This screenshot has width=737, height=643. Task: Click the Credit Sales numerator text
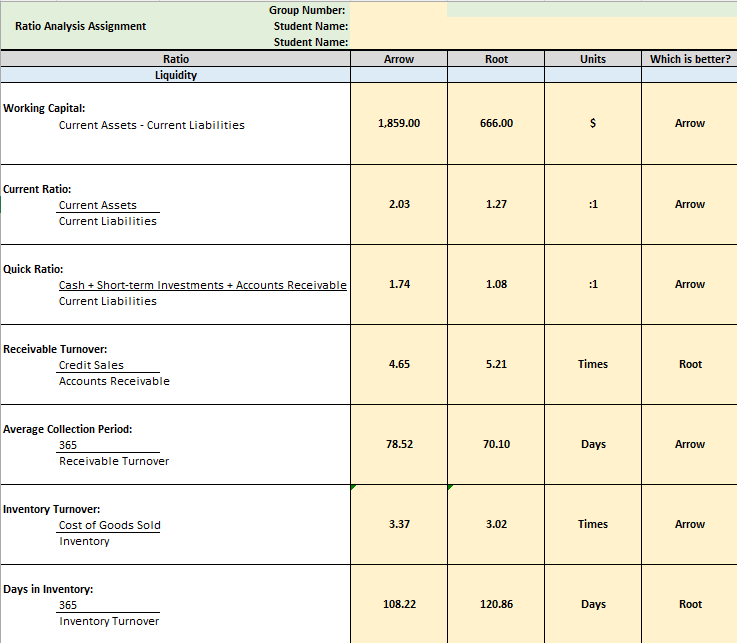pyautogui.click(x=91, y=365)
